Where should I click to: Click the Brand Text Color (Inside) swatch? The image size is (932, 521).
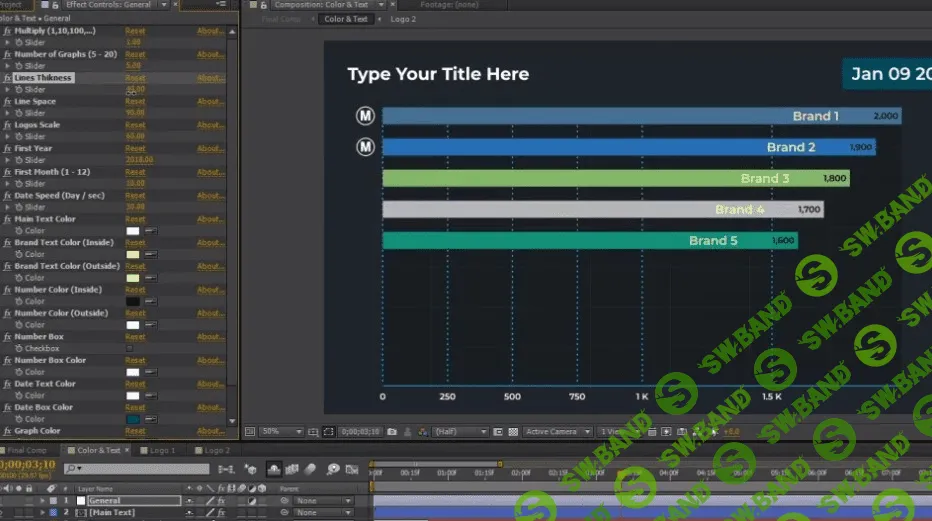[133, 254]
